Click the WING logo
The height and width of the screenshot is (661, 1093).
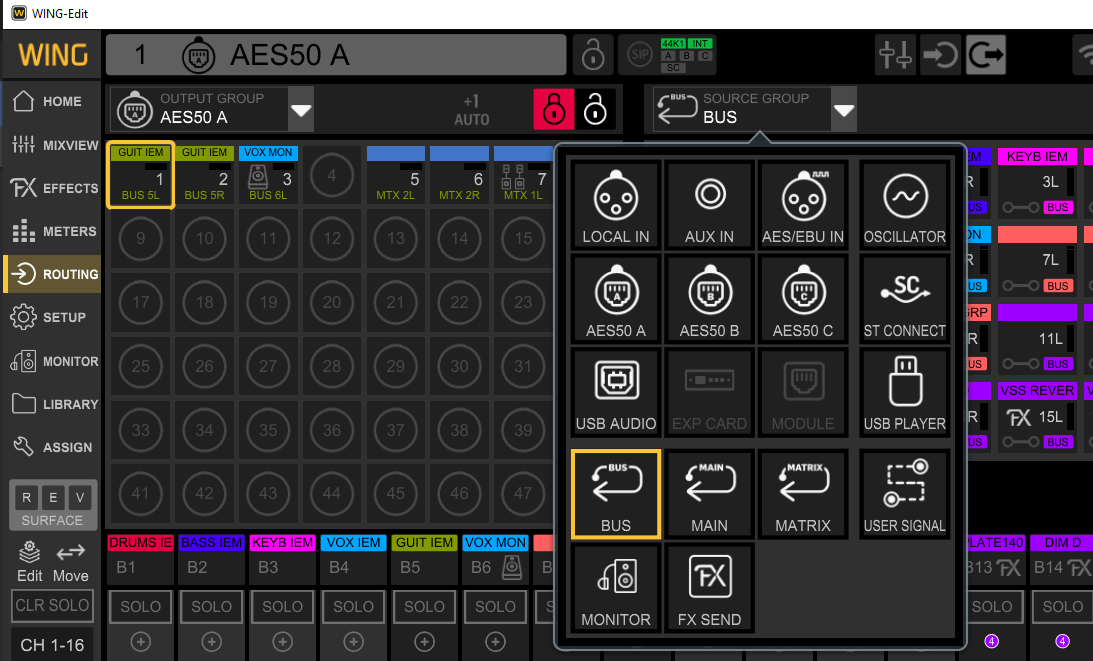pyautogui.click(x=53, y=54)
